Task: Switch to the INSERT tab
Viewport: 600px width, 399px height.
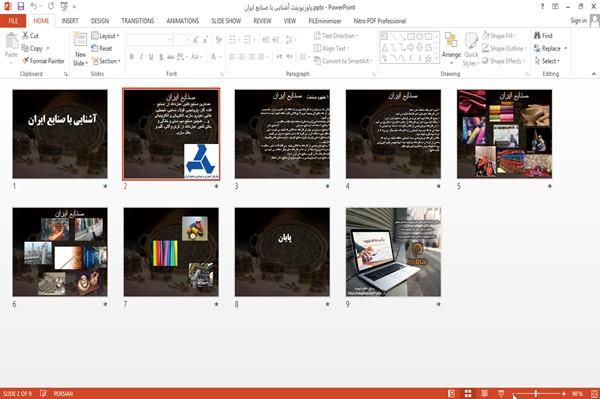Action: click(x=70, y=21)
